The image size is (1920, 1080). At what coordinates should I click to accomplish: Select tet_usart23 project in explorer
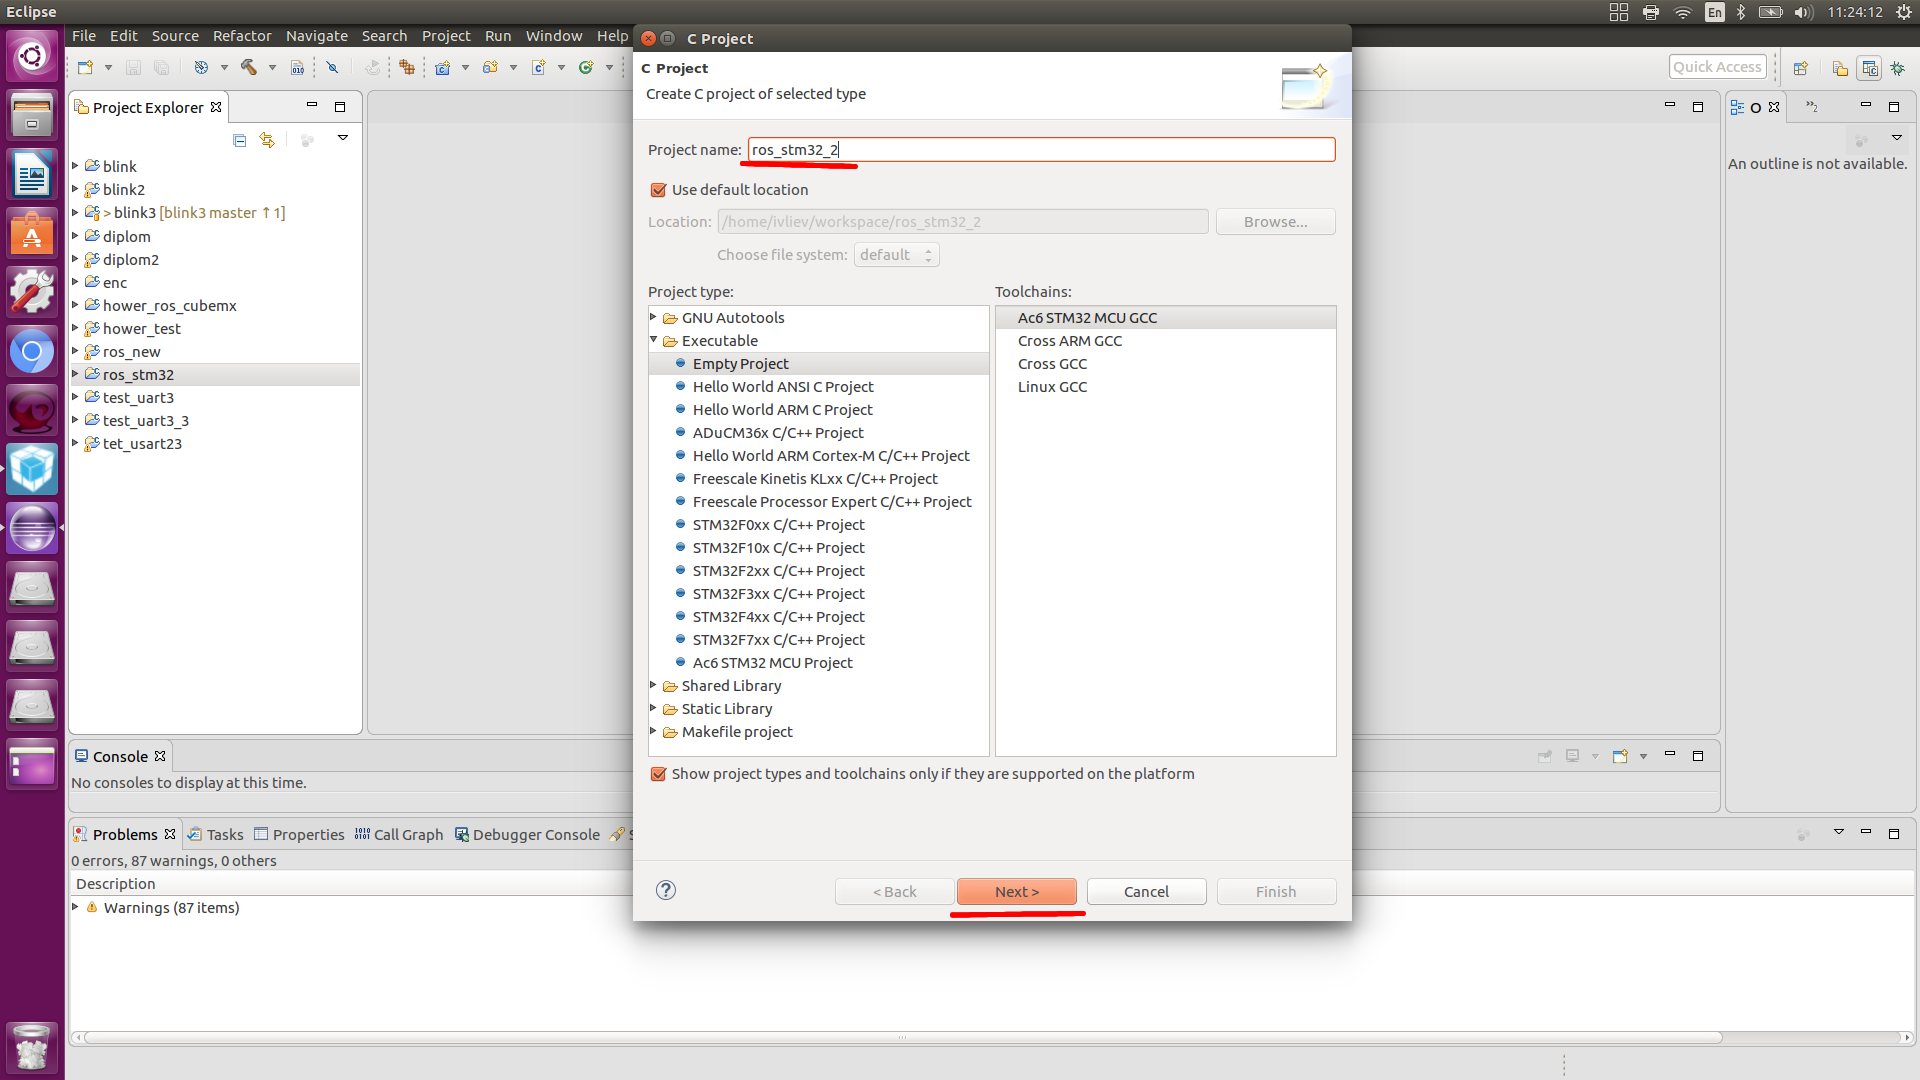pyautogui.click(x=142, y=443)
